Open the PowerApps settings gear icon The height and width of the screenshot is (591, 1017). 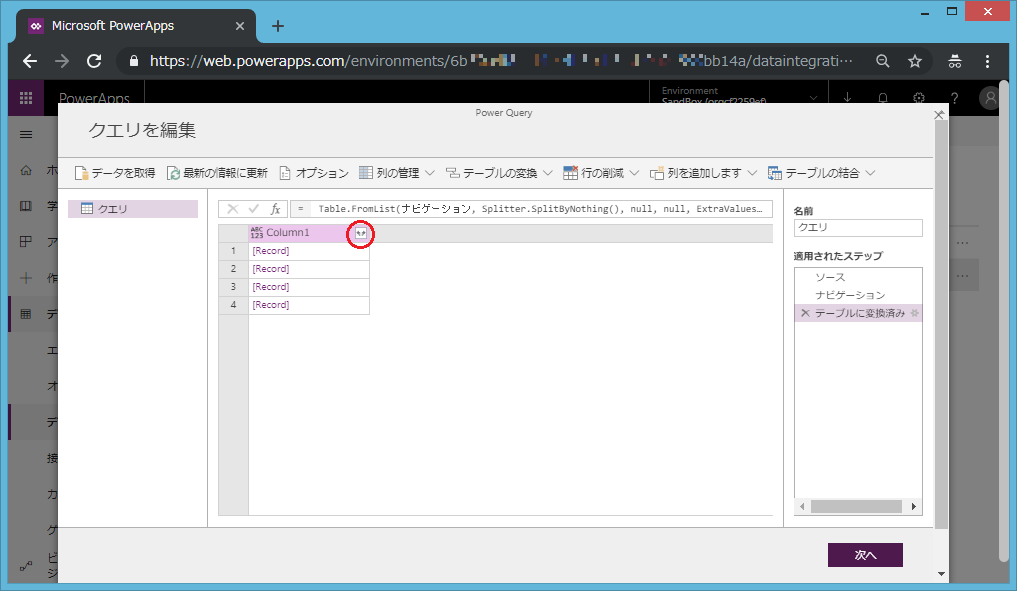(x=919, y=98)
